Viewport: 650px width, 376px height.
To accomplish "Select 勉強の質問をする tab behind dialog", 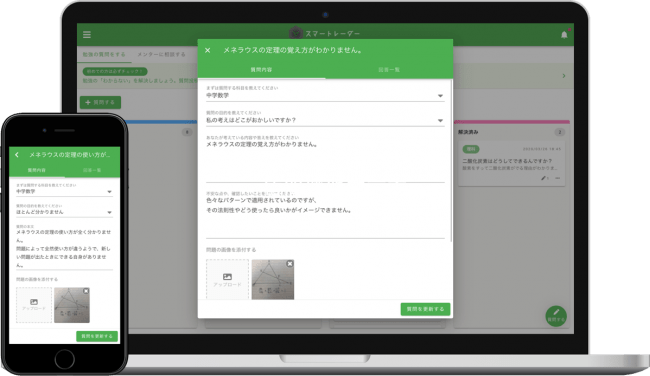I will [104, 54].
